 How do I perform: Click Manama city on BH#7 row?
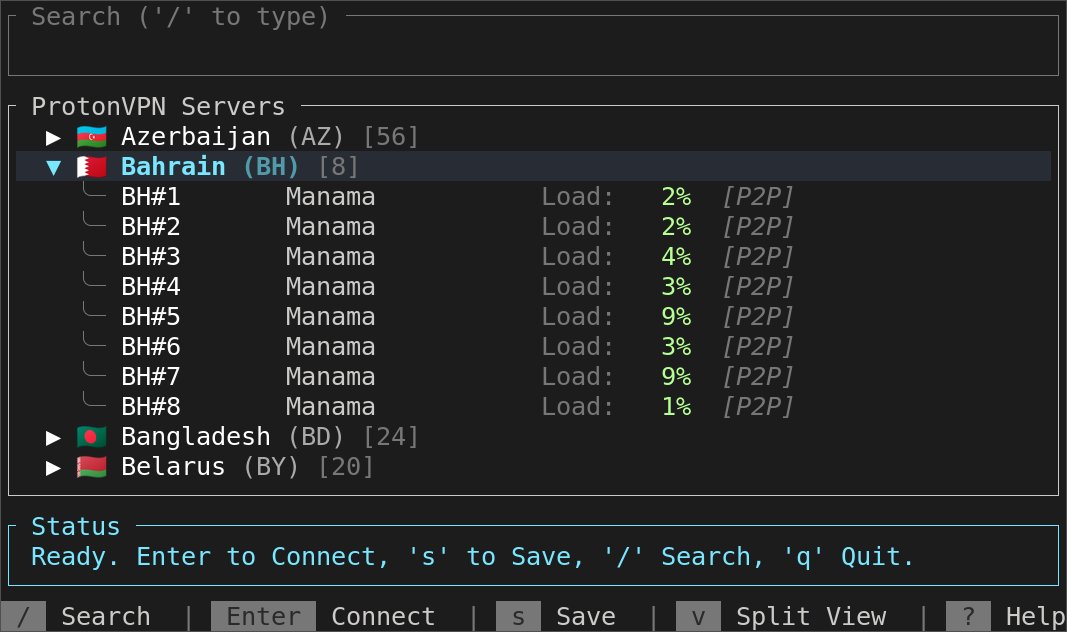click(x=330, y=376)
